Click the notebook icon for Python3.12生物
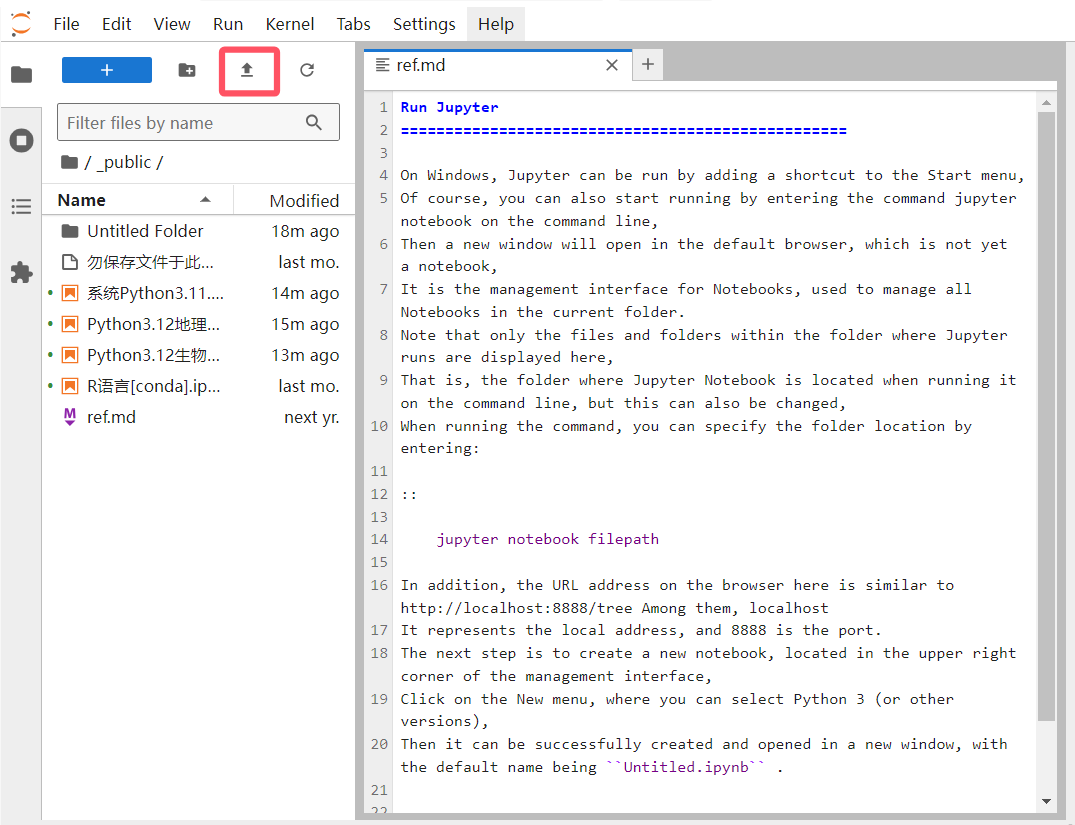This screenshot has width=1075, height=825. click(69, 355)
